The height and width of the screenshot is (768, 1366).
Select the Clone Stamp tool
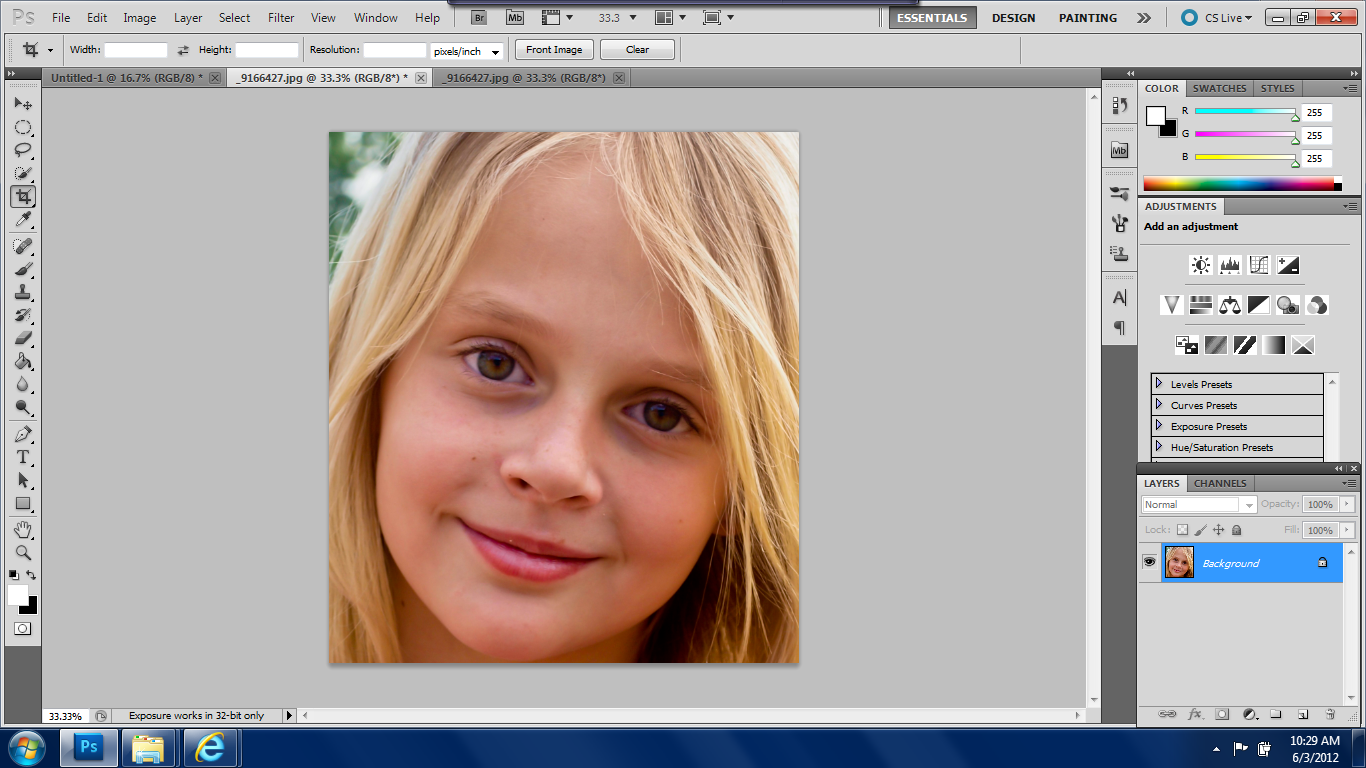point(23,292)
